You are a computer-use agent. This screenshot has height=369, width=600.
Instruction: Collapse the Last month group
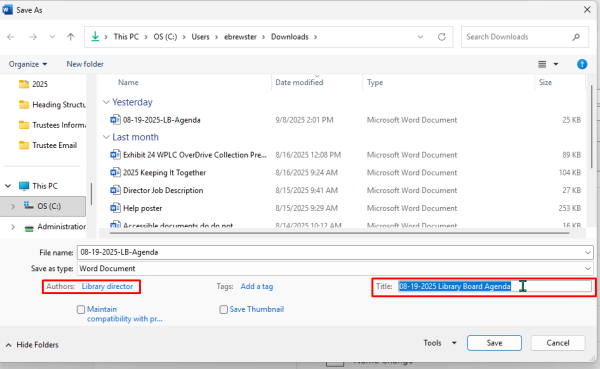click(x=106, y=137)
